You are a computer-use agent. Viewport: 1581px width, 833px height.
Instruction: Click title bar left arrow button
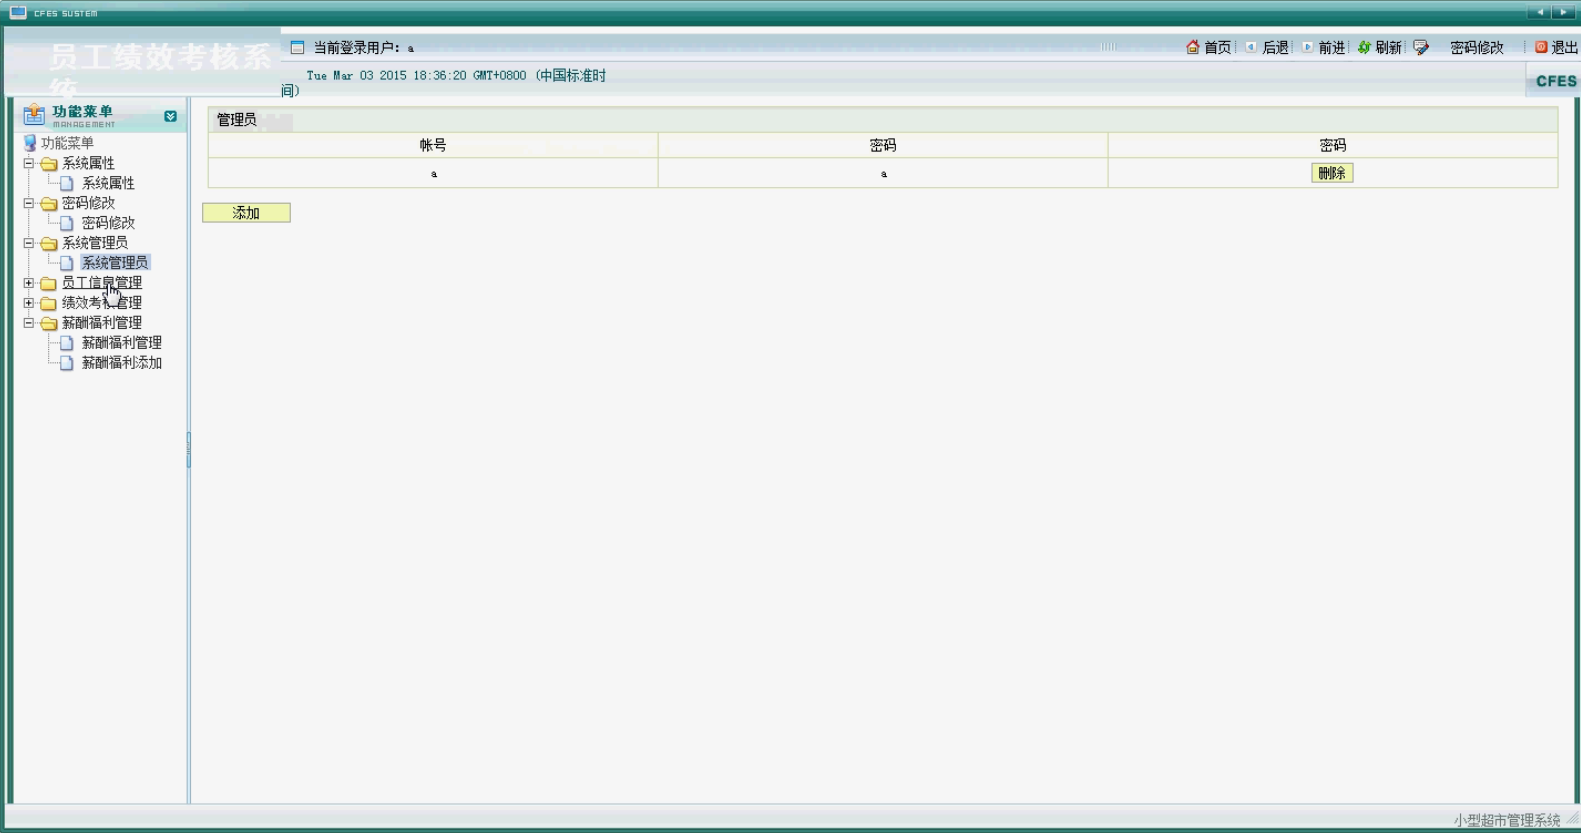1540,12
